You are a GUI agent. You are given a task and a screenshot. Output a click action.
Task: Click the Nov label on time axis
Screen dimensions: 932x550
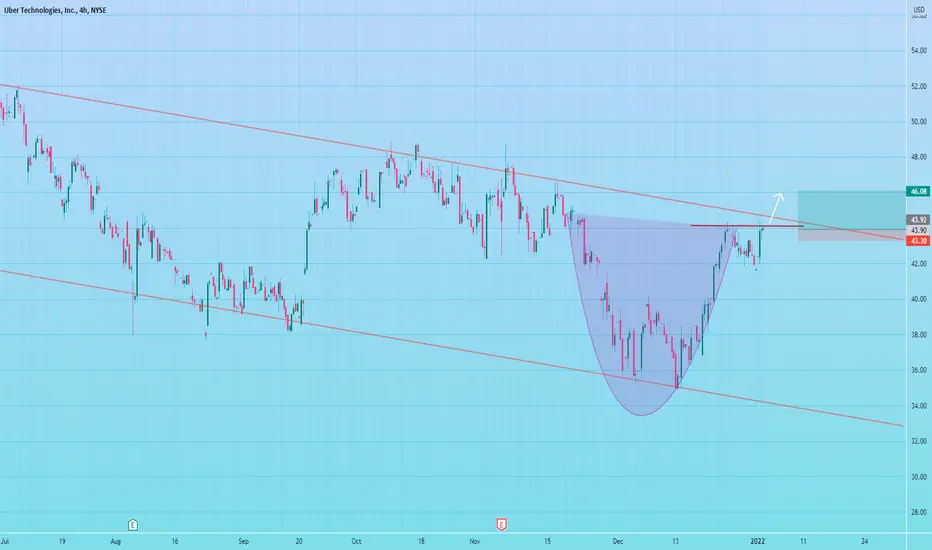474,542
